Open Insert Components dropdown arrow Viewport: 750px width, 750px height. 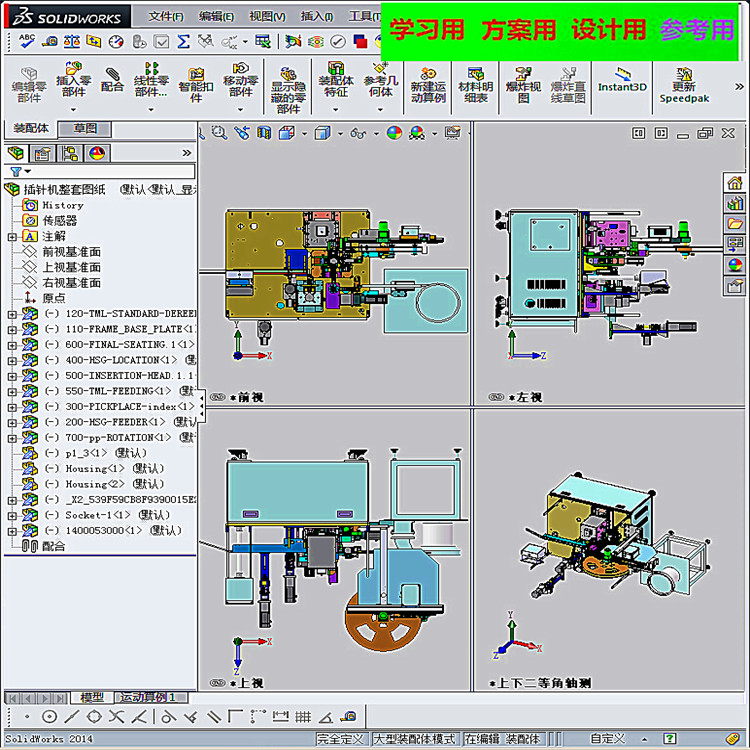point(73,110)
